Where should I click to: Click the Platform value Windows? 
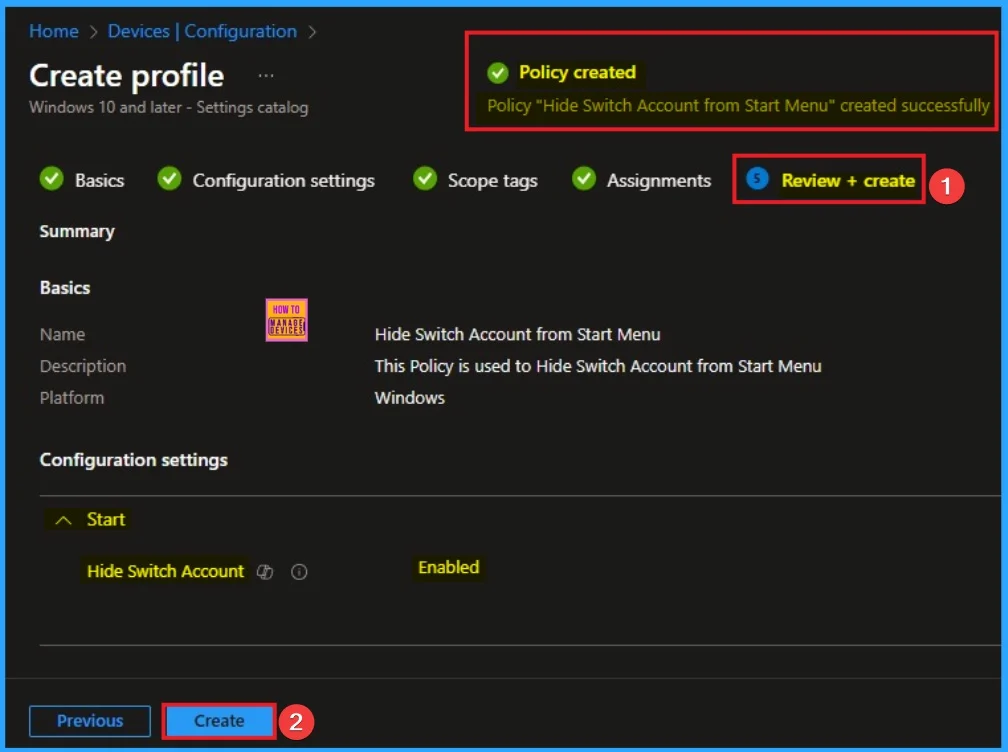pos(410,398)
